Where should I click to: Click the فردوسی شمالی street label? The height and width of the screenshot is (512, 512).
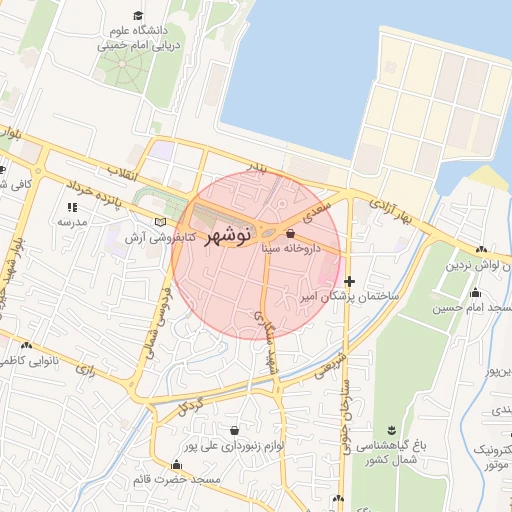(x=159, y=324)
